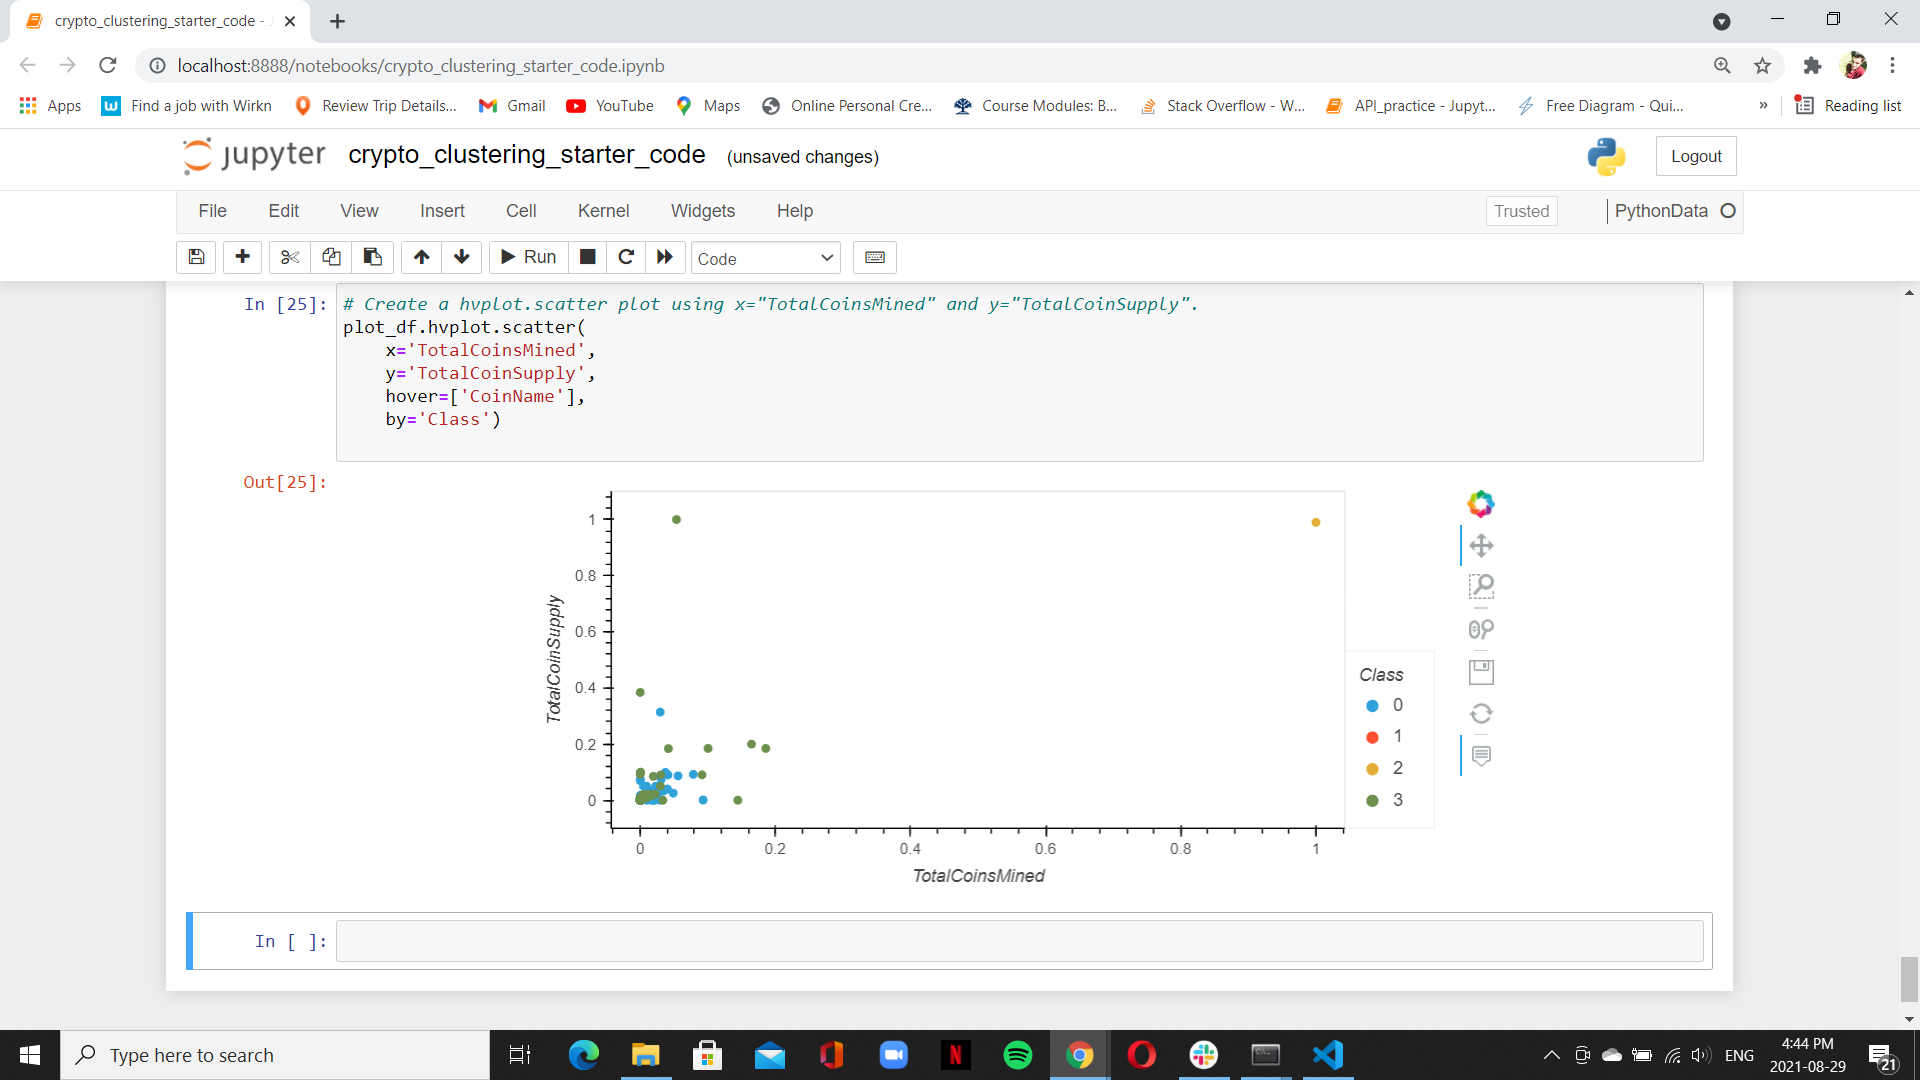Open the Widgets menu

pyautogui.click(x=702, y=211)
